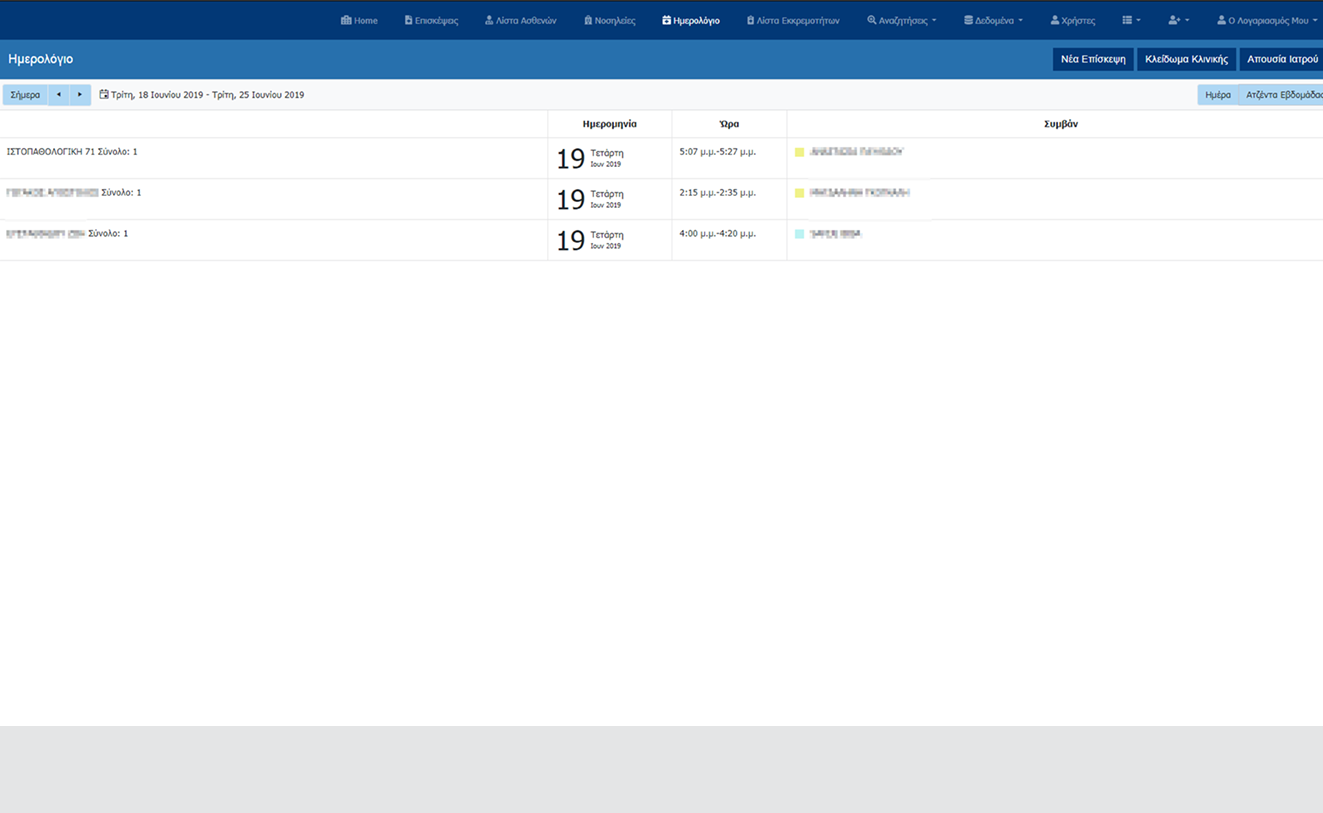This screenshot has width=1323, height=813.
Task: Click the Νέα Επίσκεψη button
Action: [x=1093, y=59]
